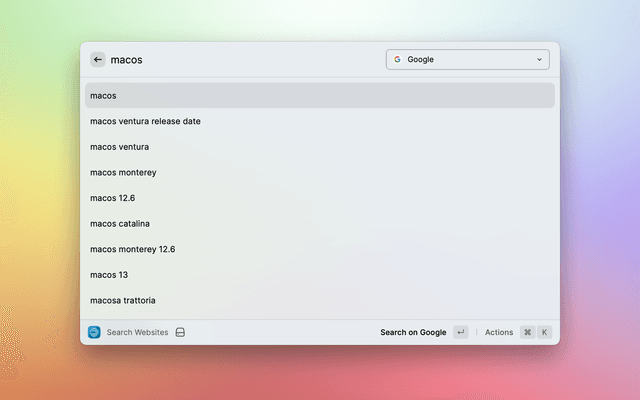The height and width of the screenshot is (400, 640).
Task: Focus the search field containing macos
Action: pyautogui.click(x=240, y=60)
